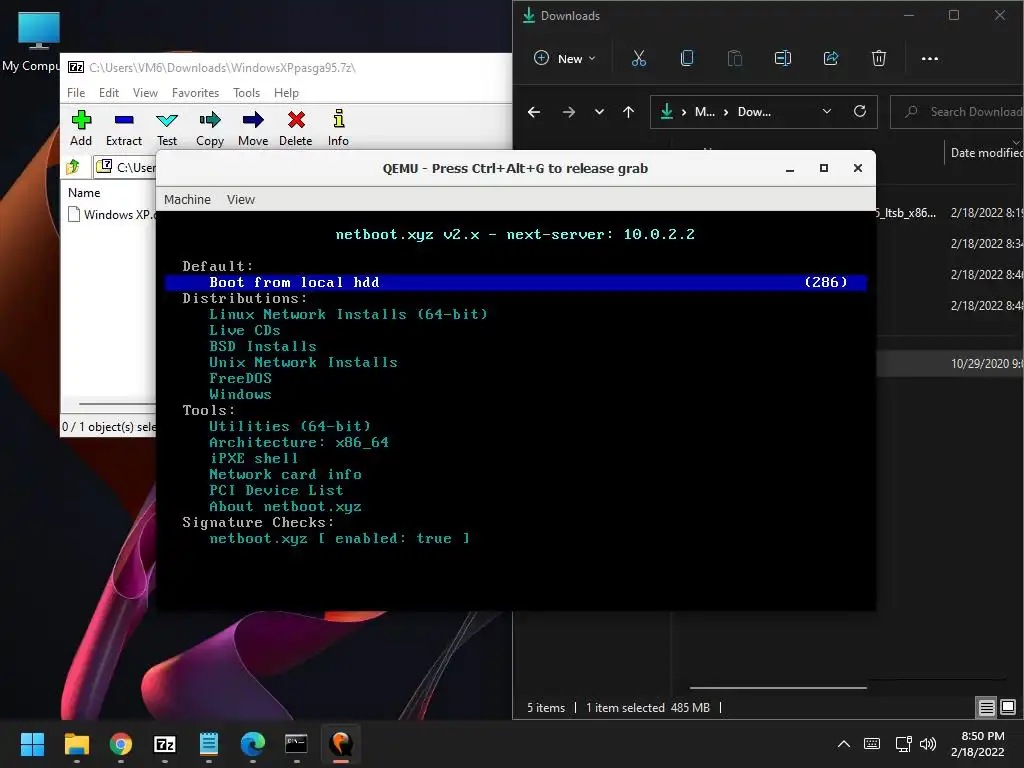Click iPXE shell entry in QEMU
Screen dimensions: 1024x768
pos(253,458)
